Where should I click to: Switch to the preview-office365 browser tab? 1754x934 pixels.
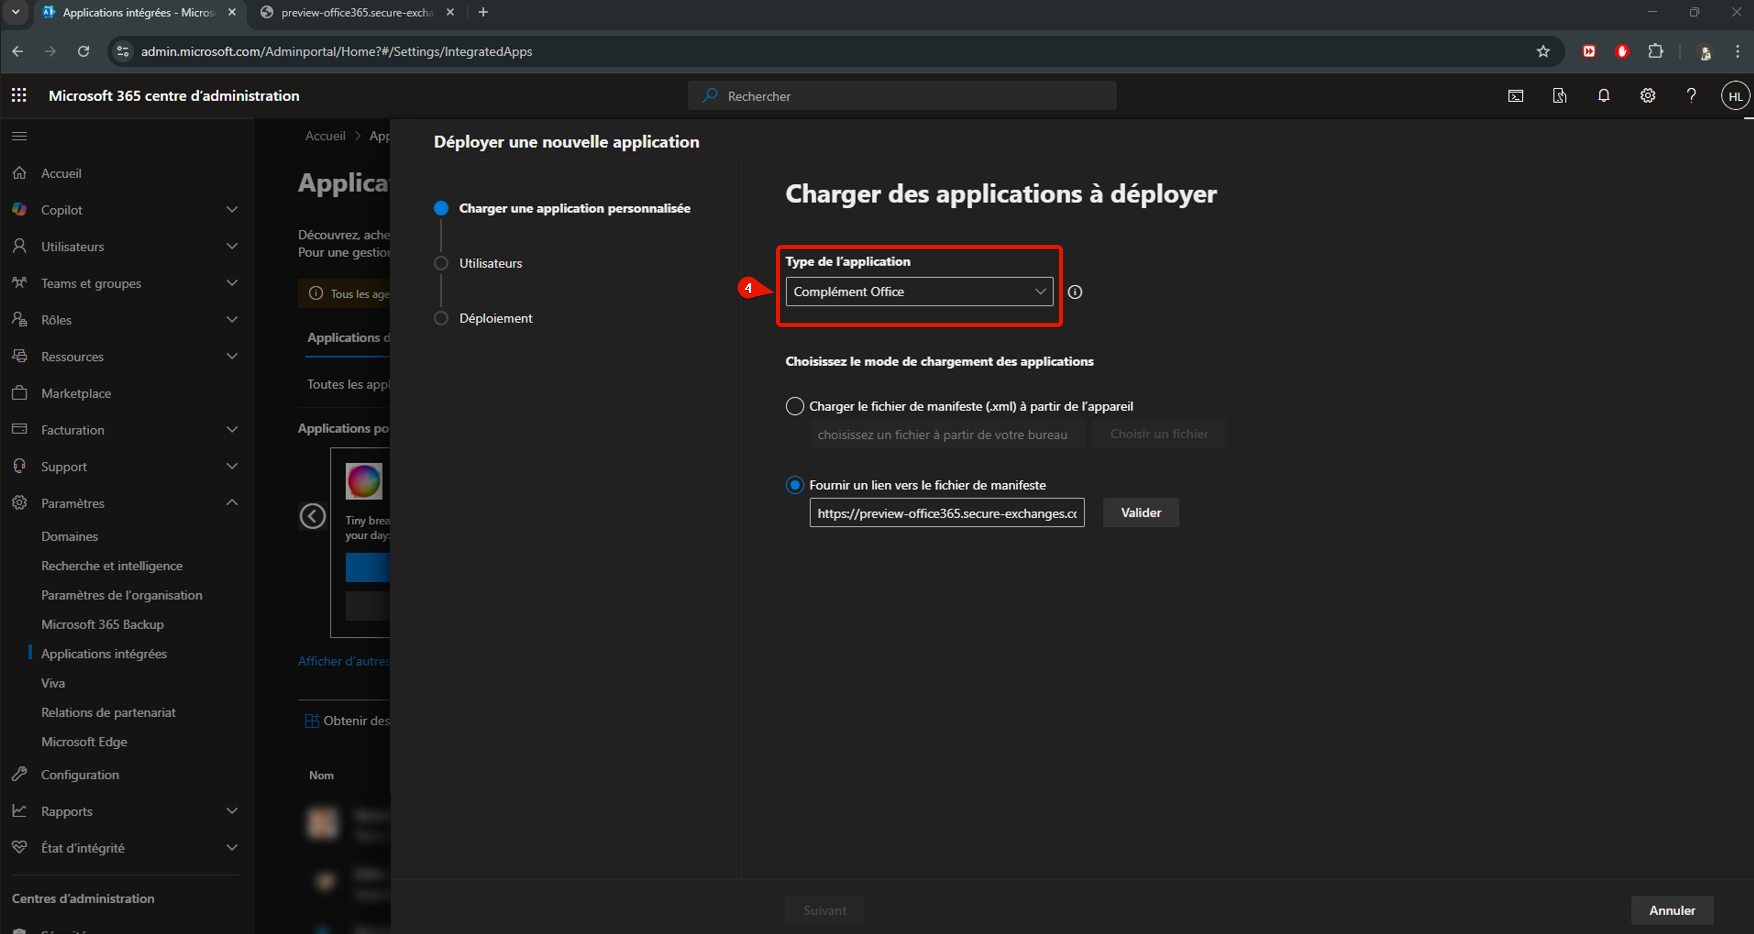(x=357, y=12)
